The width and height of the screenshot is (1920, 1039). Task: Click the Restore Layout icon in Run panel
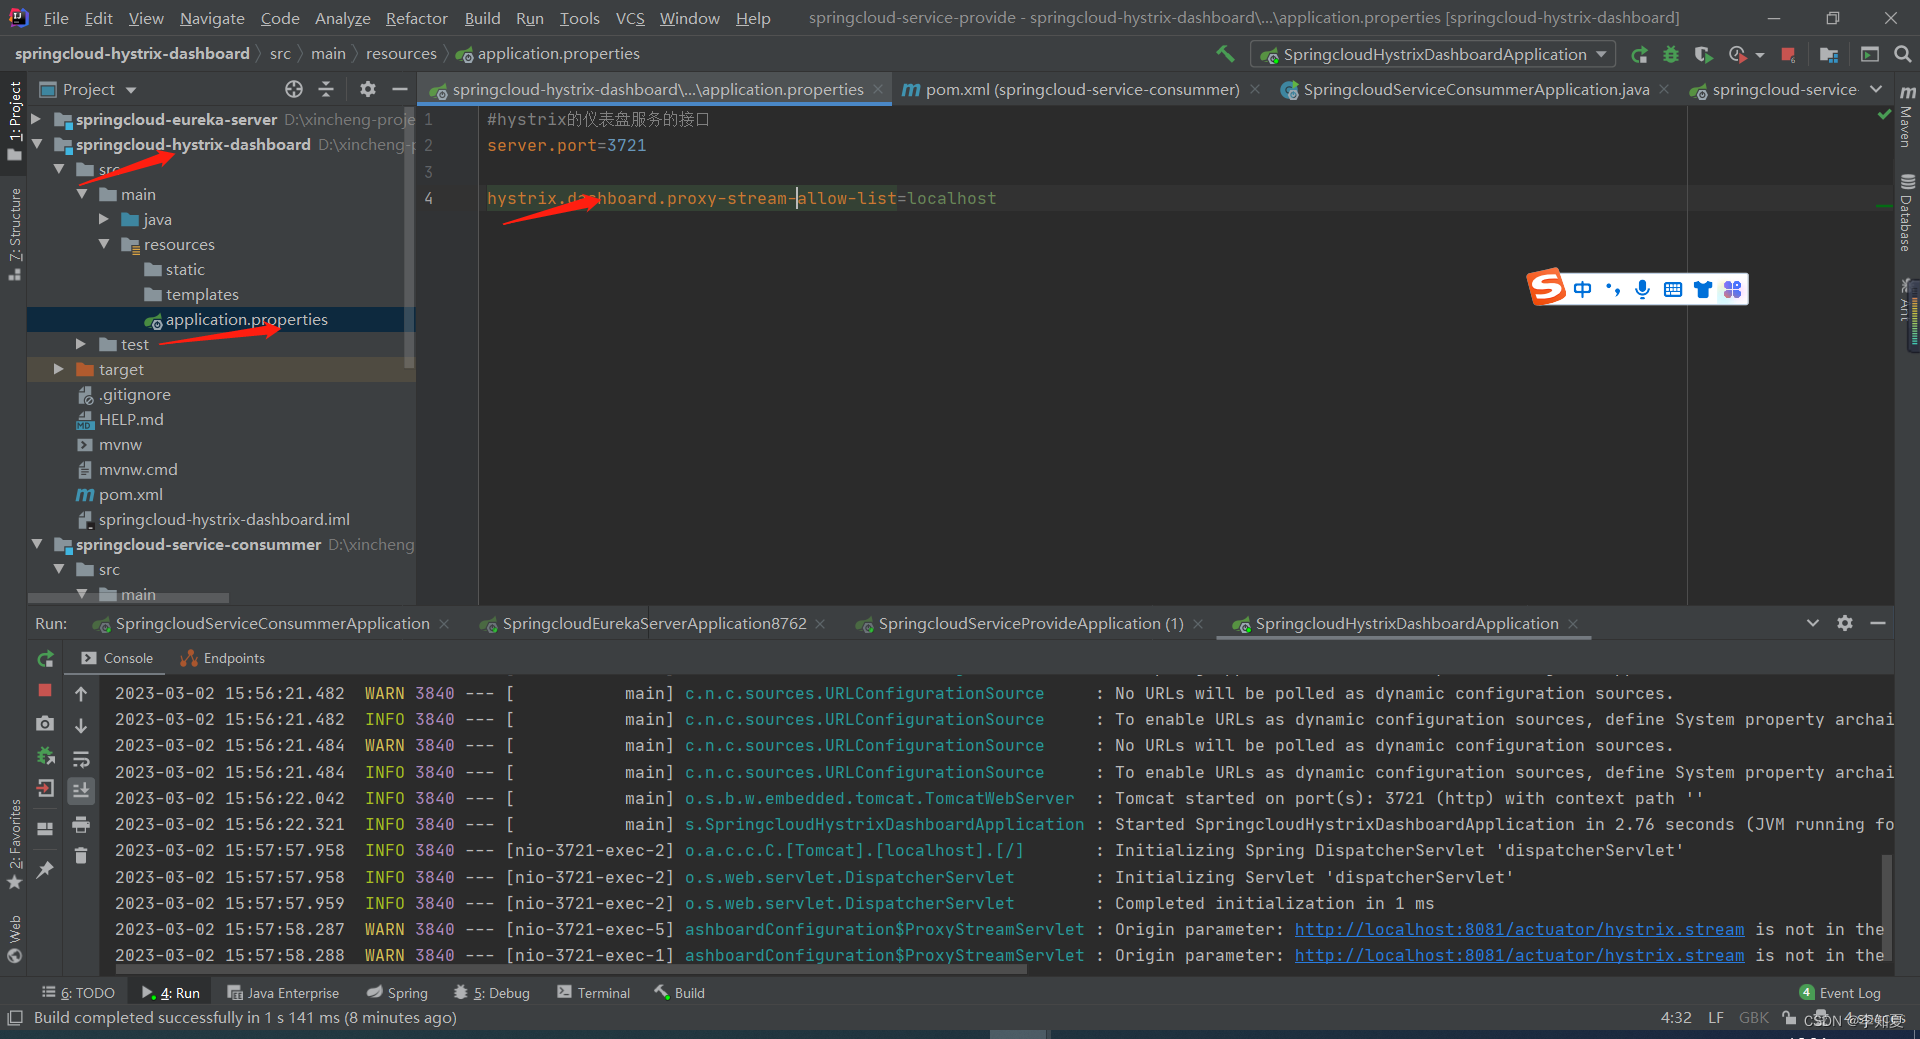click(45, 828)
